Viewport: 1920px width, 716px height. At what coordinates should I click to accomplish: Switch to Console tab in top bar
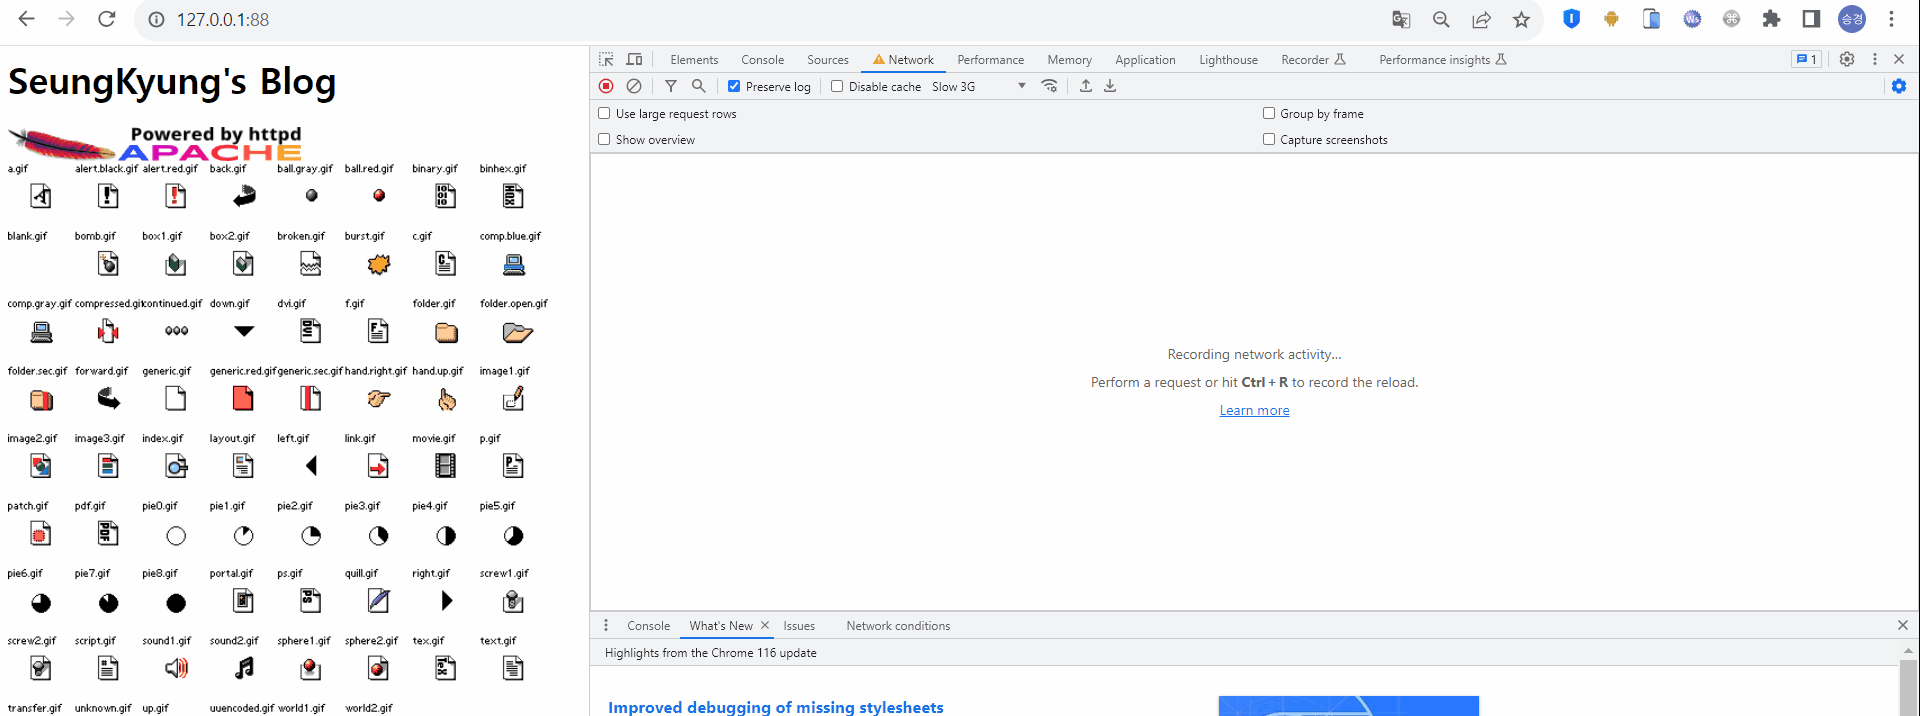762,60
